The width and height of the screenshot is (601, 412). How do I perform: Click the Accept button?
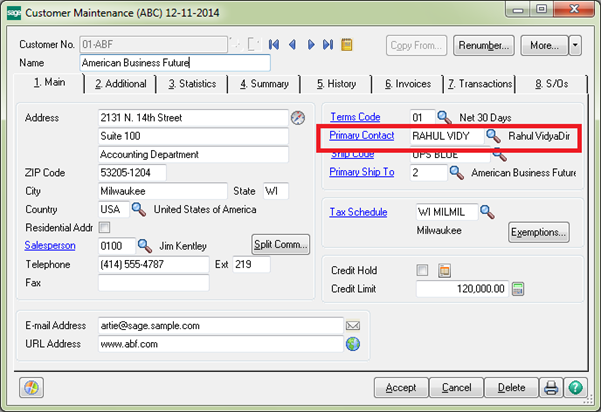401,388
